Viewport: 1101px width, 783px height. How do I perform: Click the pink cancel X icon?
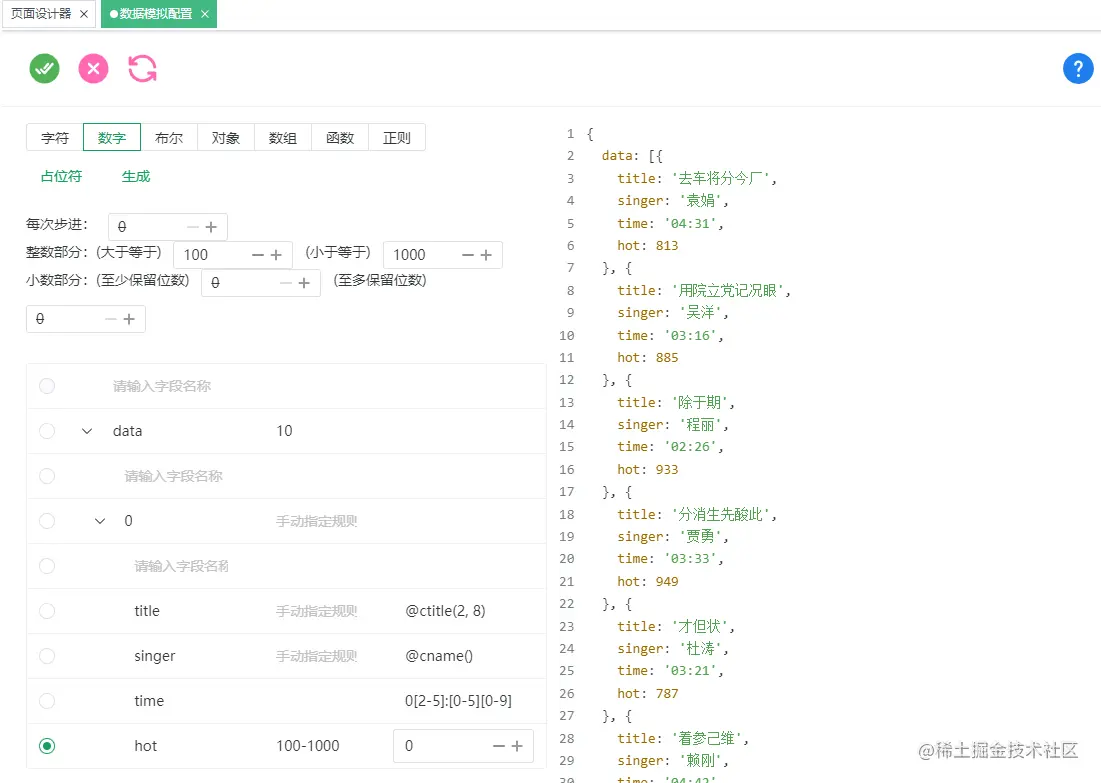[x=93, y=69]
